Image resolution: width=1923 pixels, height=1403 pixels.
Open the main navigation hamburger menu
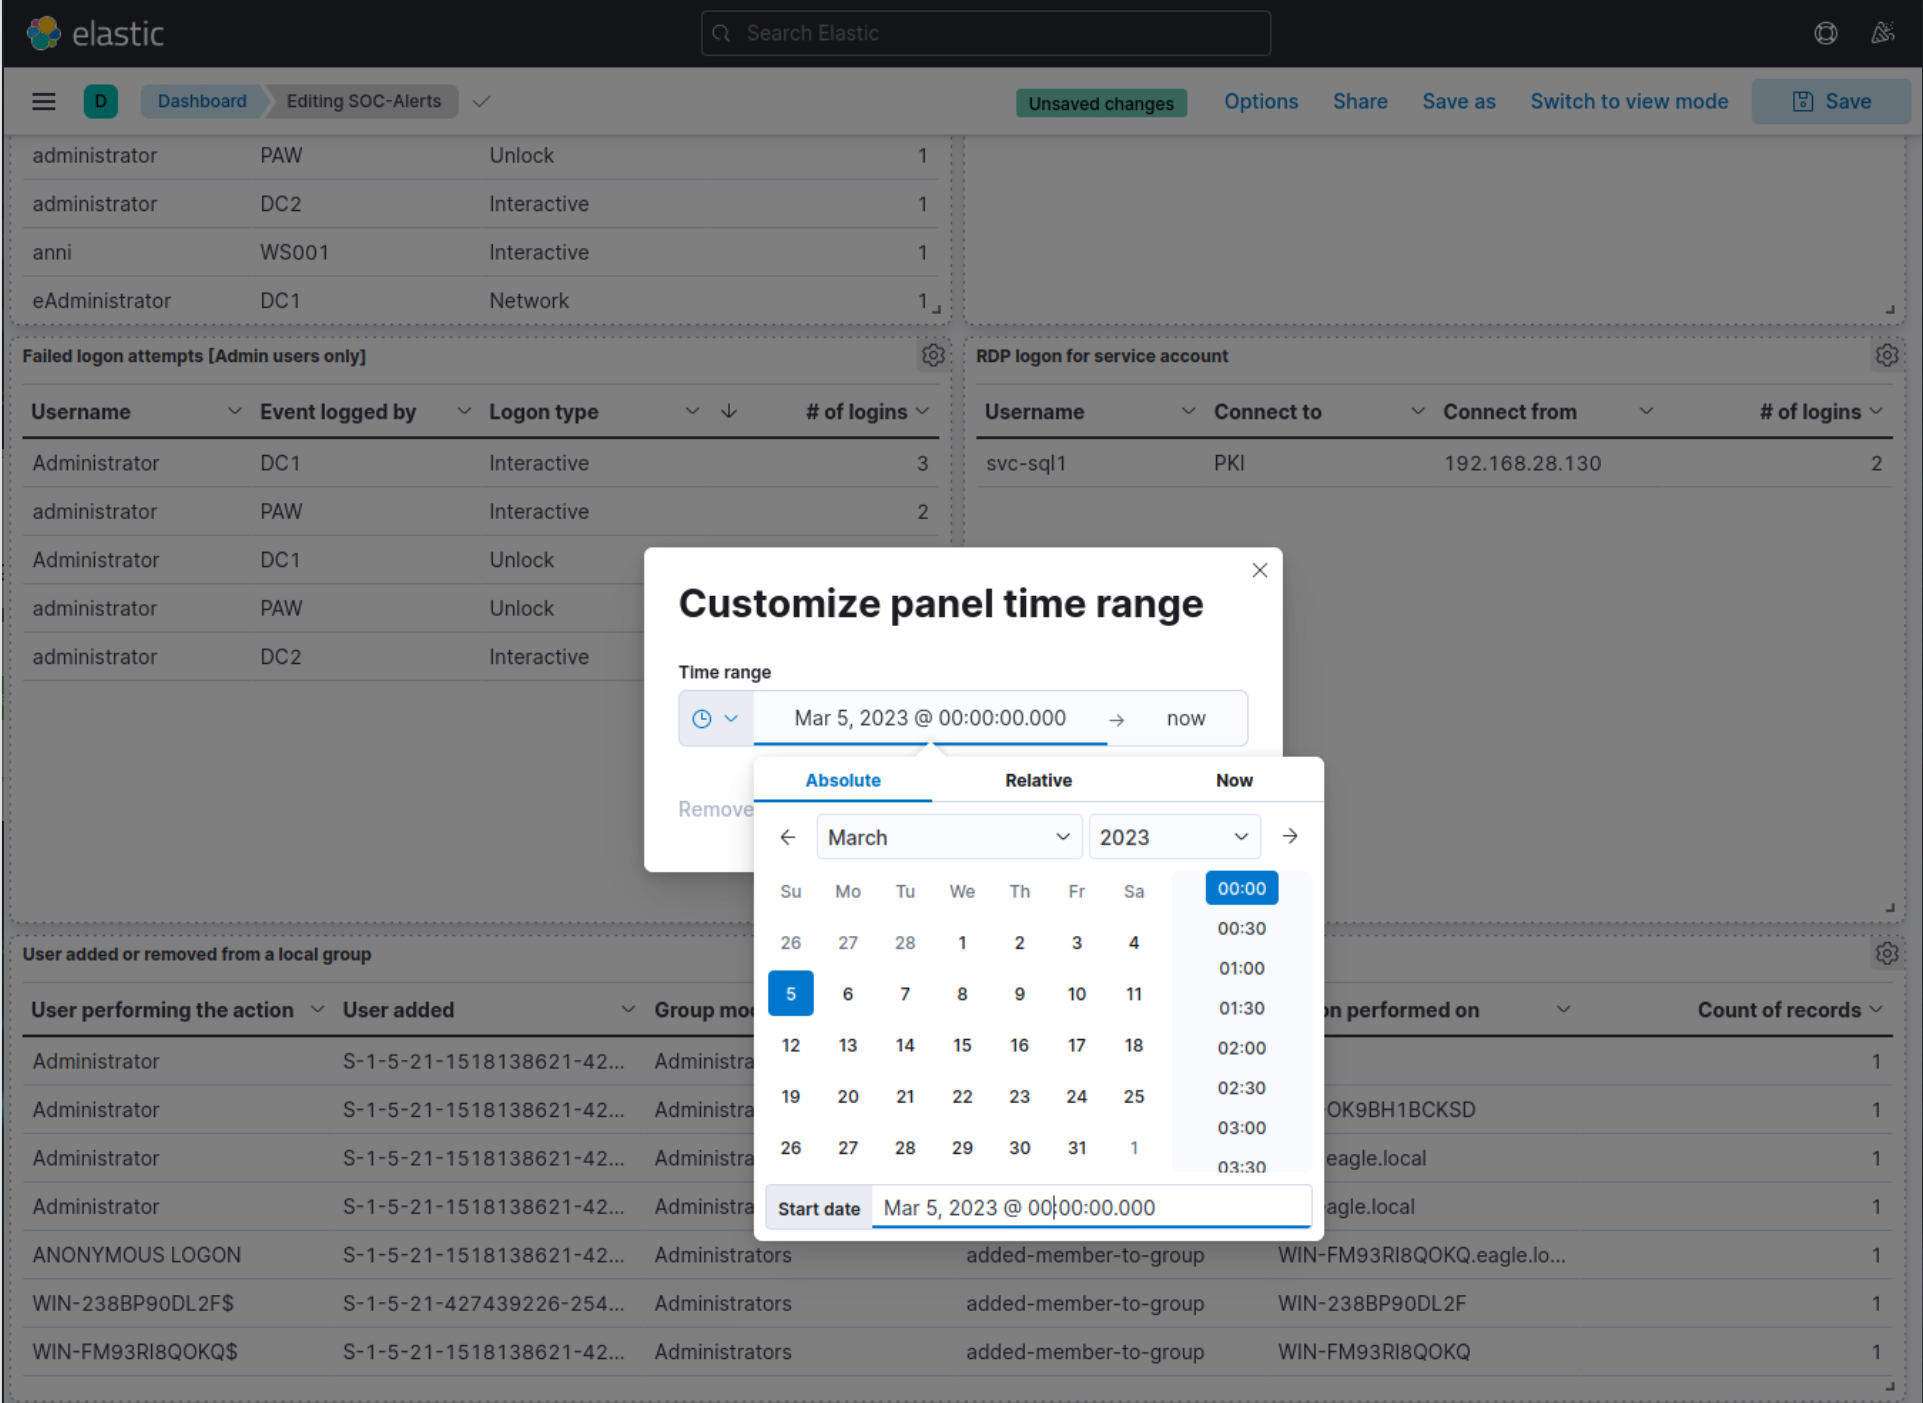(43, 101)
